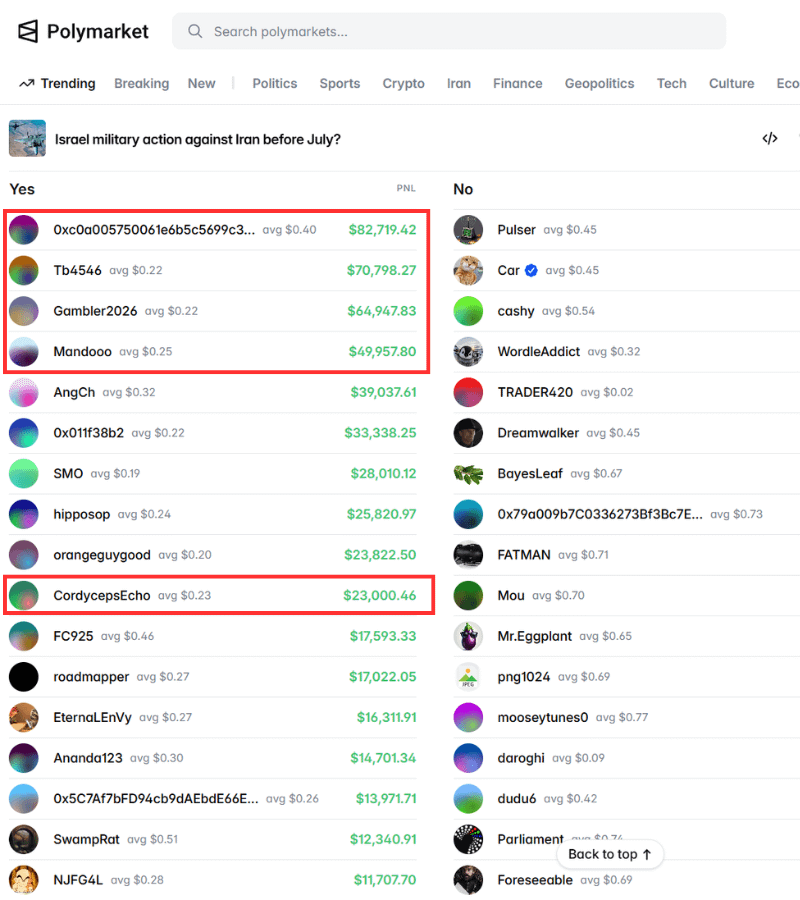Open Ananda123's profile link

tap(88, 758)
